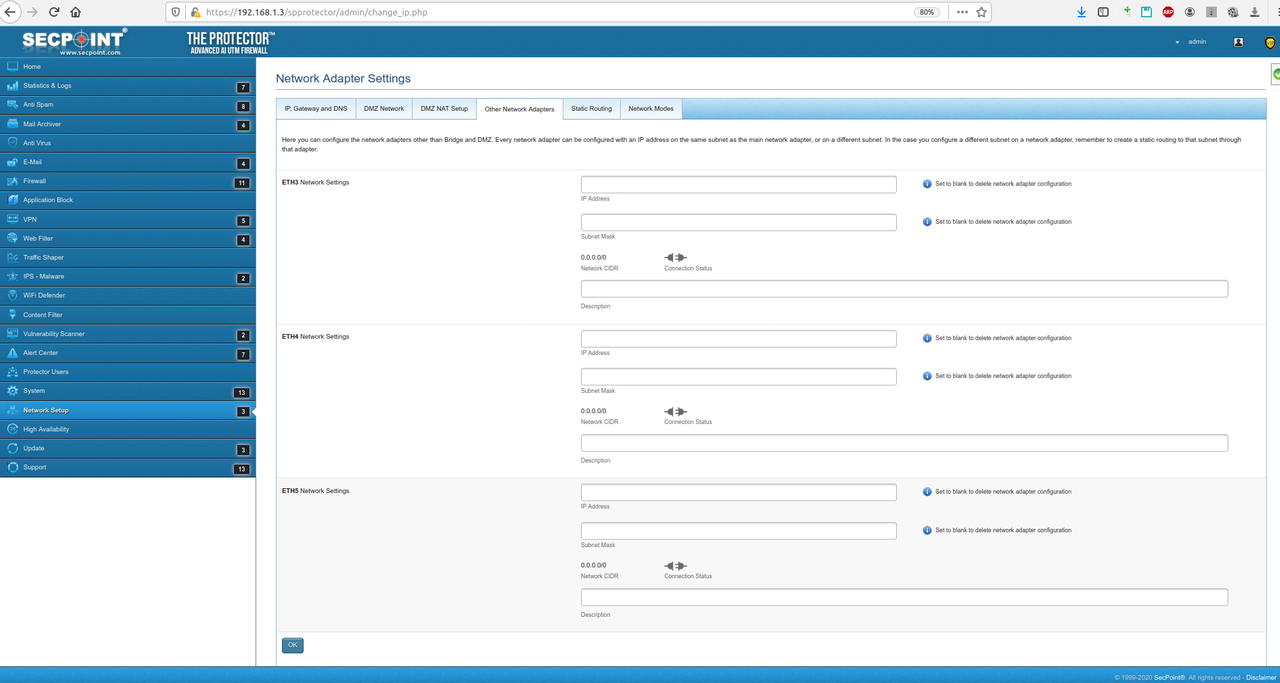Open Content Filter funnel icon
The width and height of the screenshot is (1280, 683).
13,314
